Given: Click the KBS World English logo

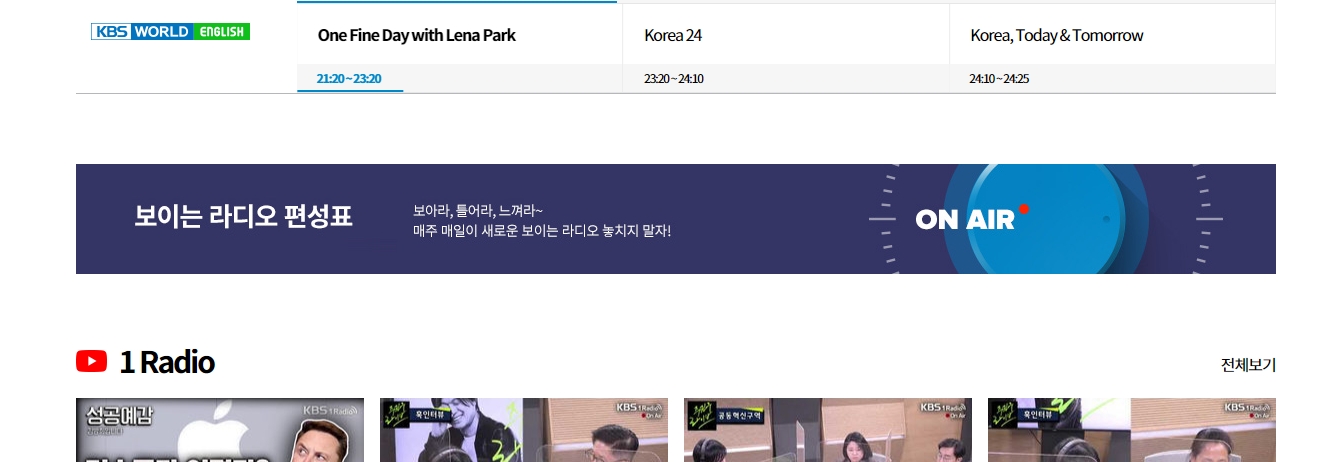Looking at the screenshot, I should coord(170,32).
